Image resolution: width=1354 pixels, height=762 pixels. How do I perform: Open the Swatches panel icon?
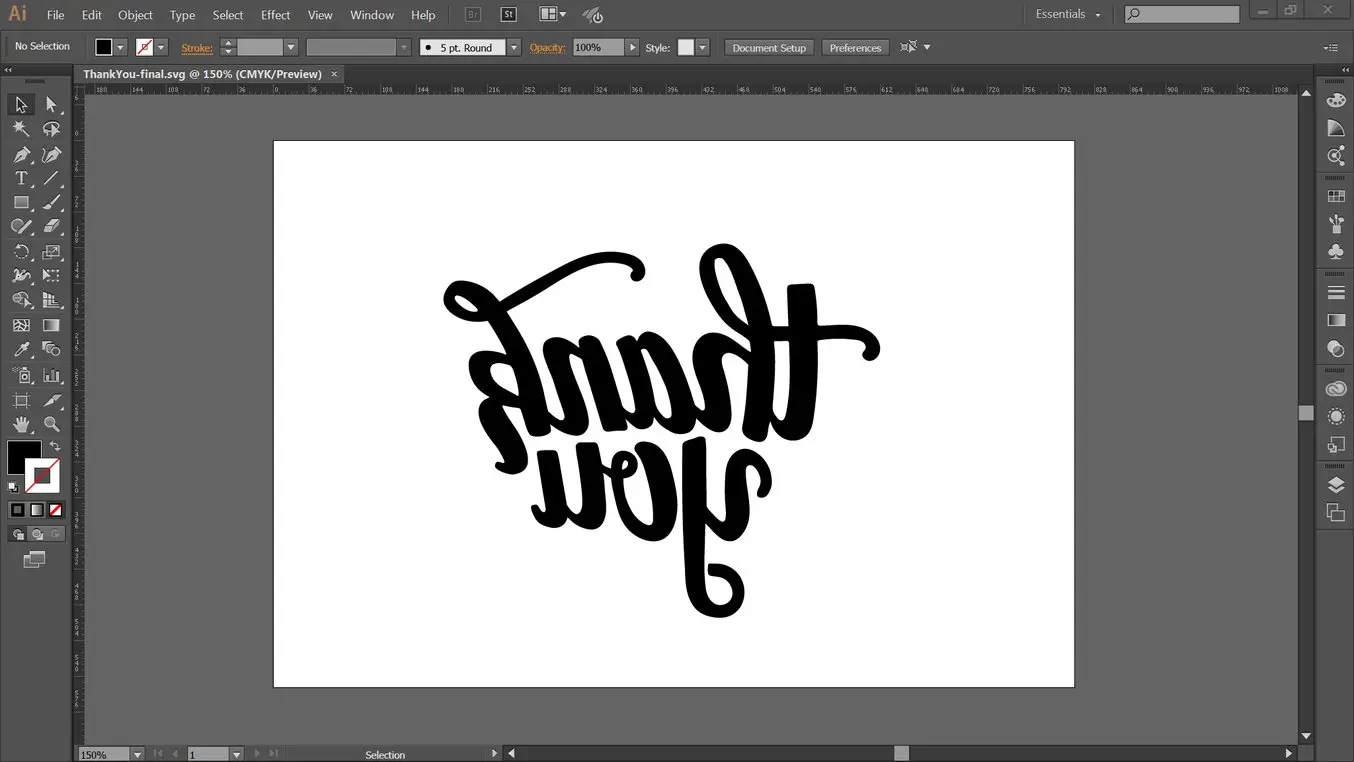[1336, 197]
